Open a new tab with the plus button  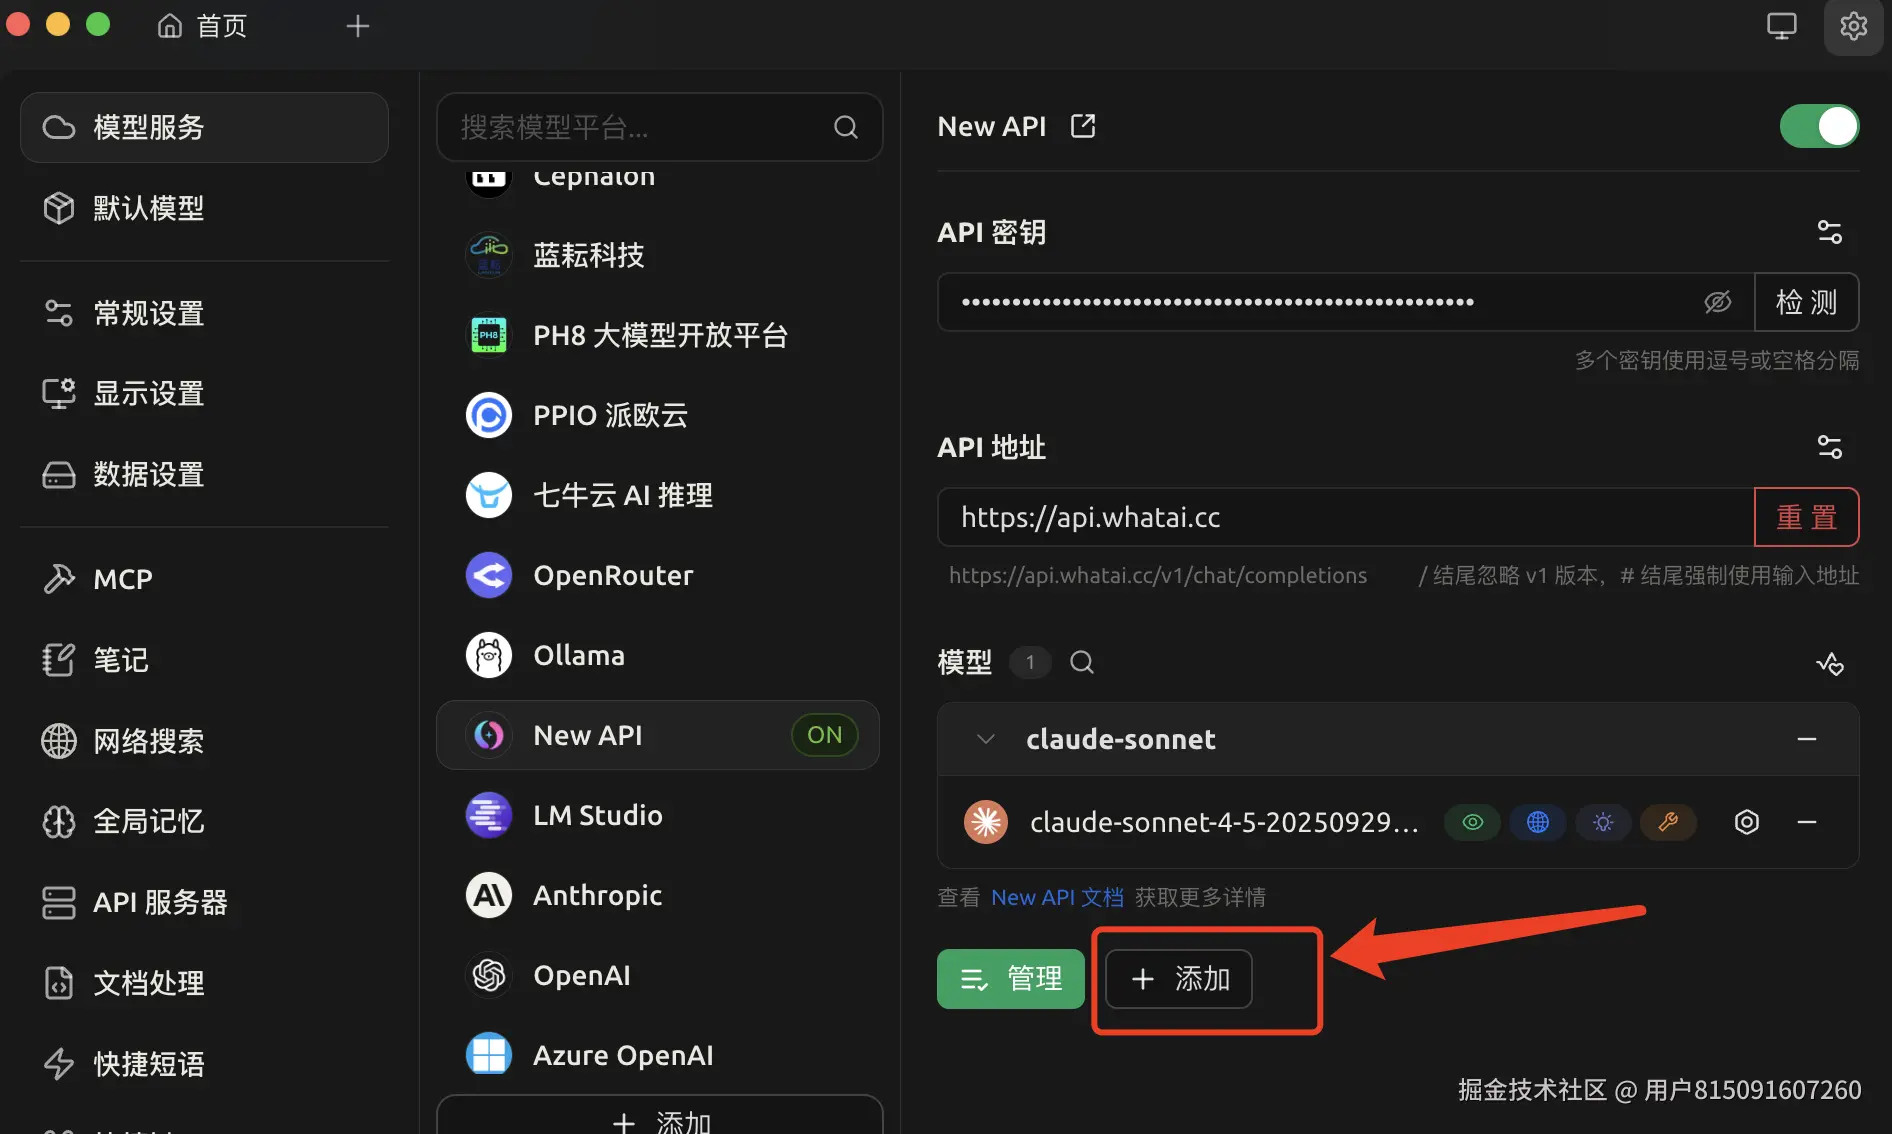pyautogui.click(x=357, y=25)
